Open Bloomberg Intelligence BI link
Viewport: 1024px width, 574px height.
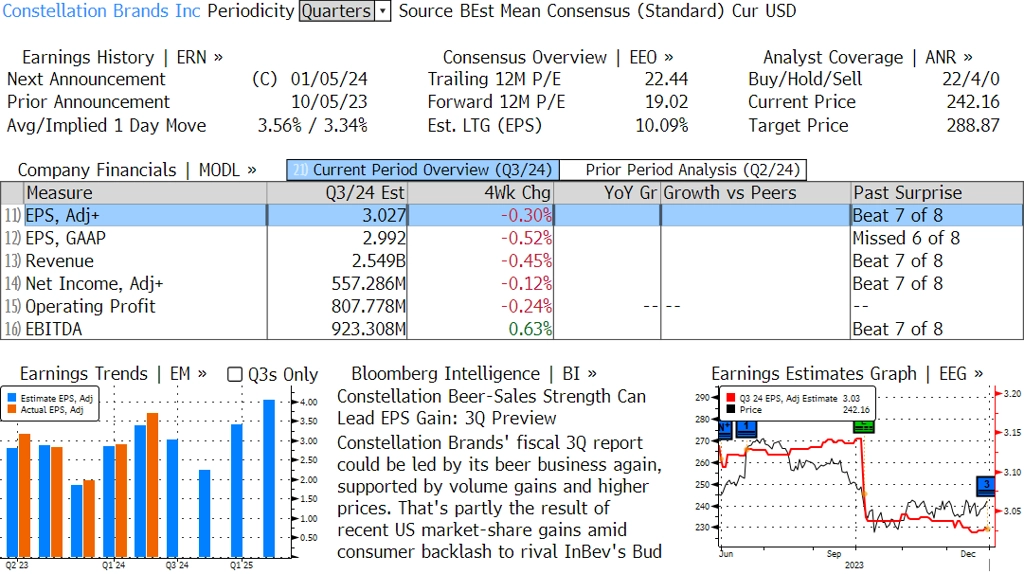coord(474,374)
